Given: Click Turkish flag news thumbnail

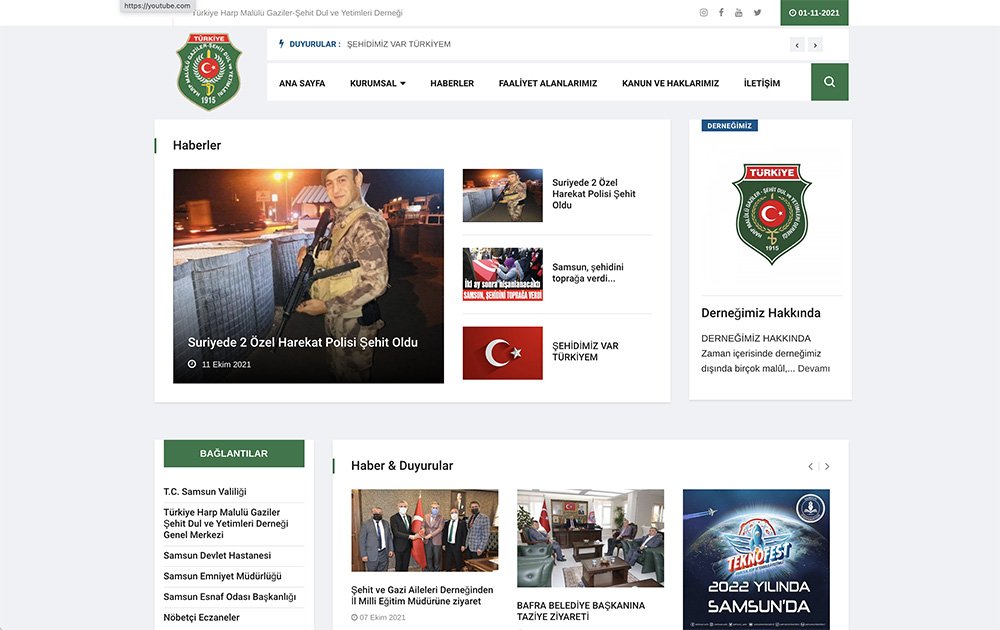Looking at the screenshot, I should (x=503, y=353).
